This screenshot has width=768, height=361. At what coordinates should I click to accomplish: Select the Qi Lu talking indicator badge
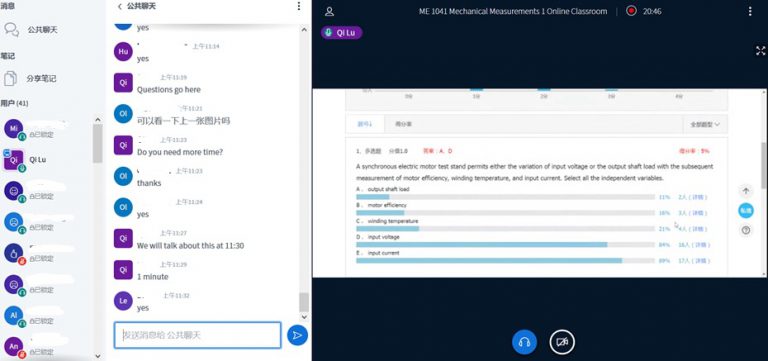tap(341, 33)
